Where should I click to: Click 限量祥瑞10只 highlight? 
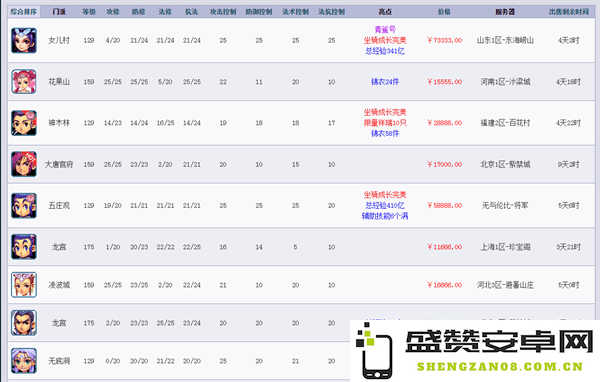[385, 123]
